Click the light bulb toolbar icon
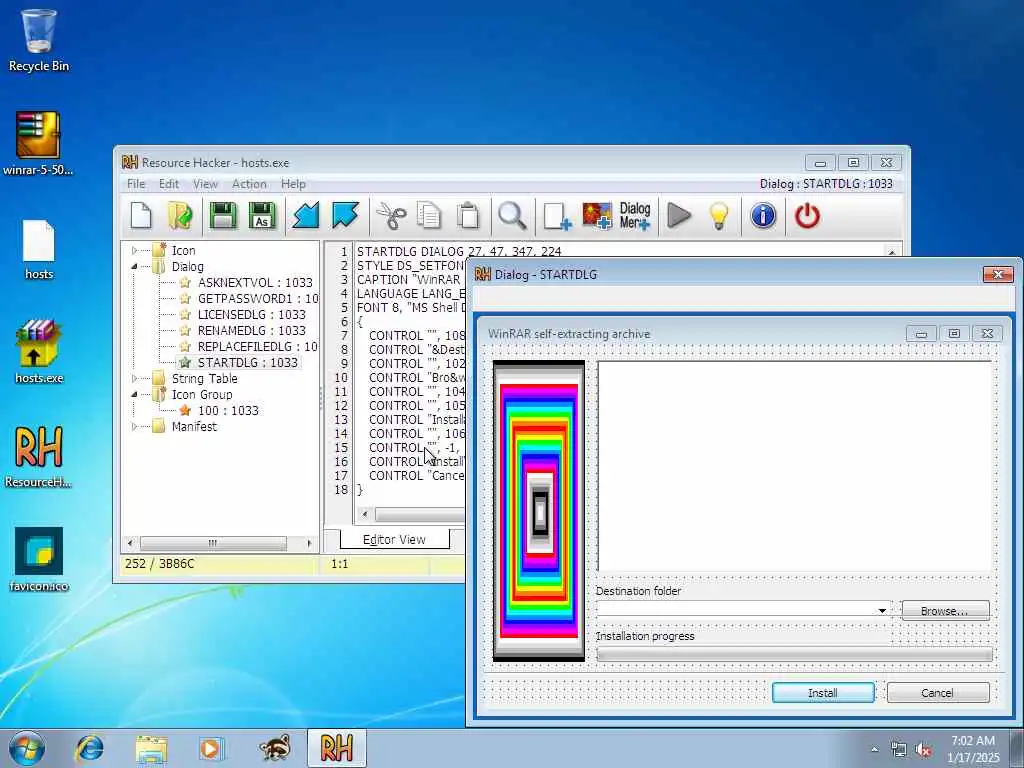Image resolution: width=1024 pixels, height=768 pixels. point(719,216)
